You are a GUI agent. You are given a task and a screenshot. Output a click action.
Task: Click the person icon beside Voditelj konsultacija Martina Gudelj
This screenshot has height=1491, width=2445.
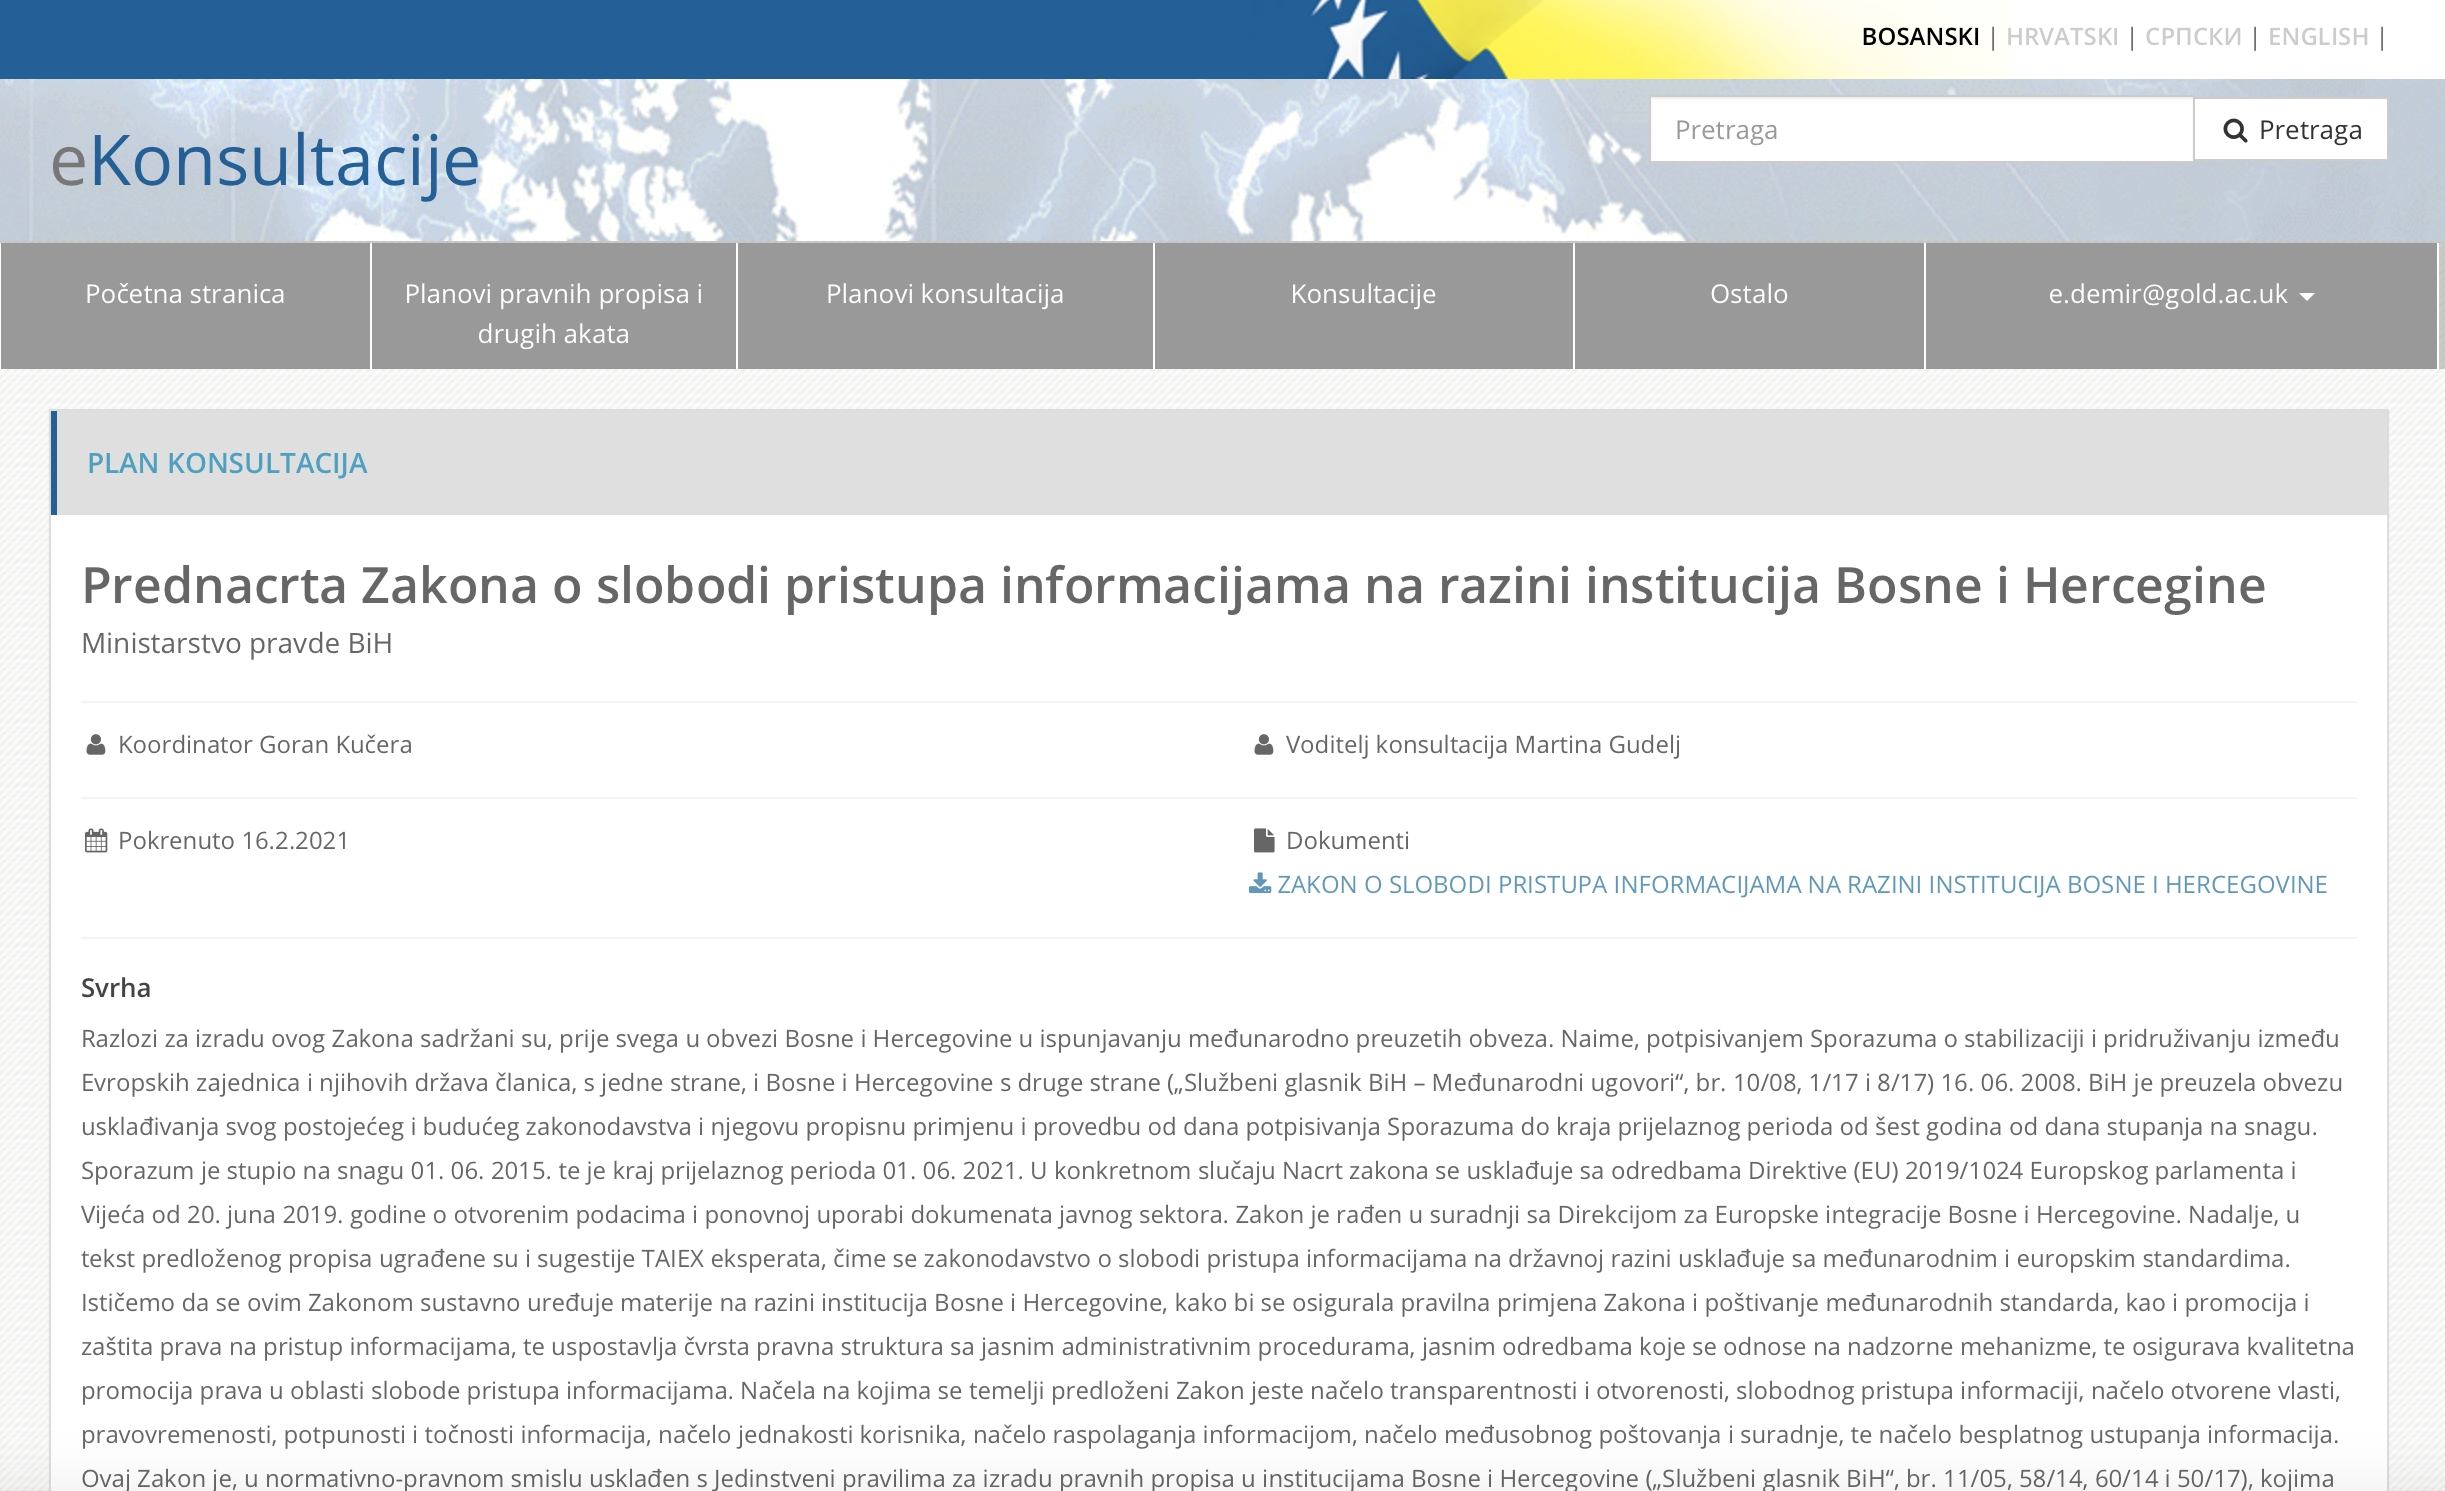1262,744
